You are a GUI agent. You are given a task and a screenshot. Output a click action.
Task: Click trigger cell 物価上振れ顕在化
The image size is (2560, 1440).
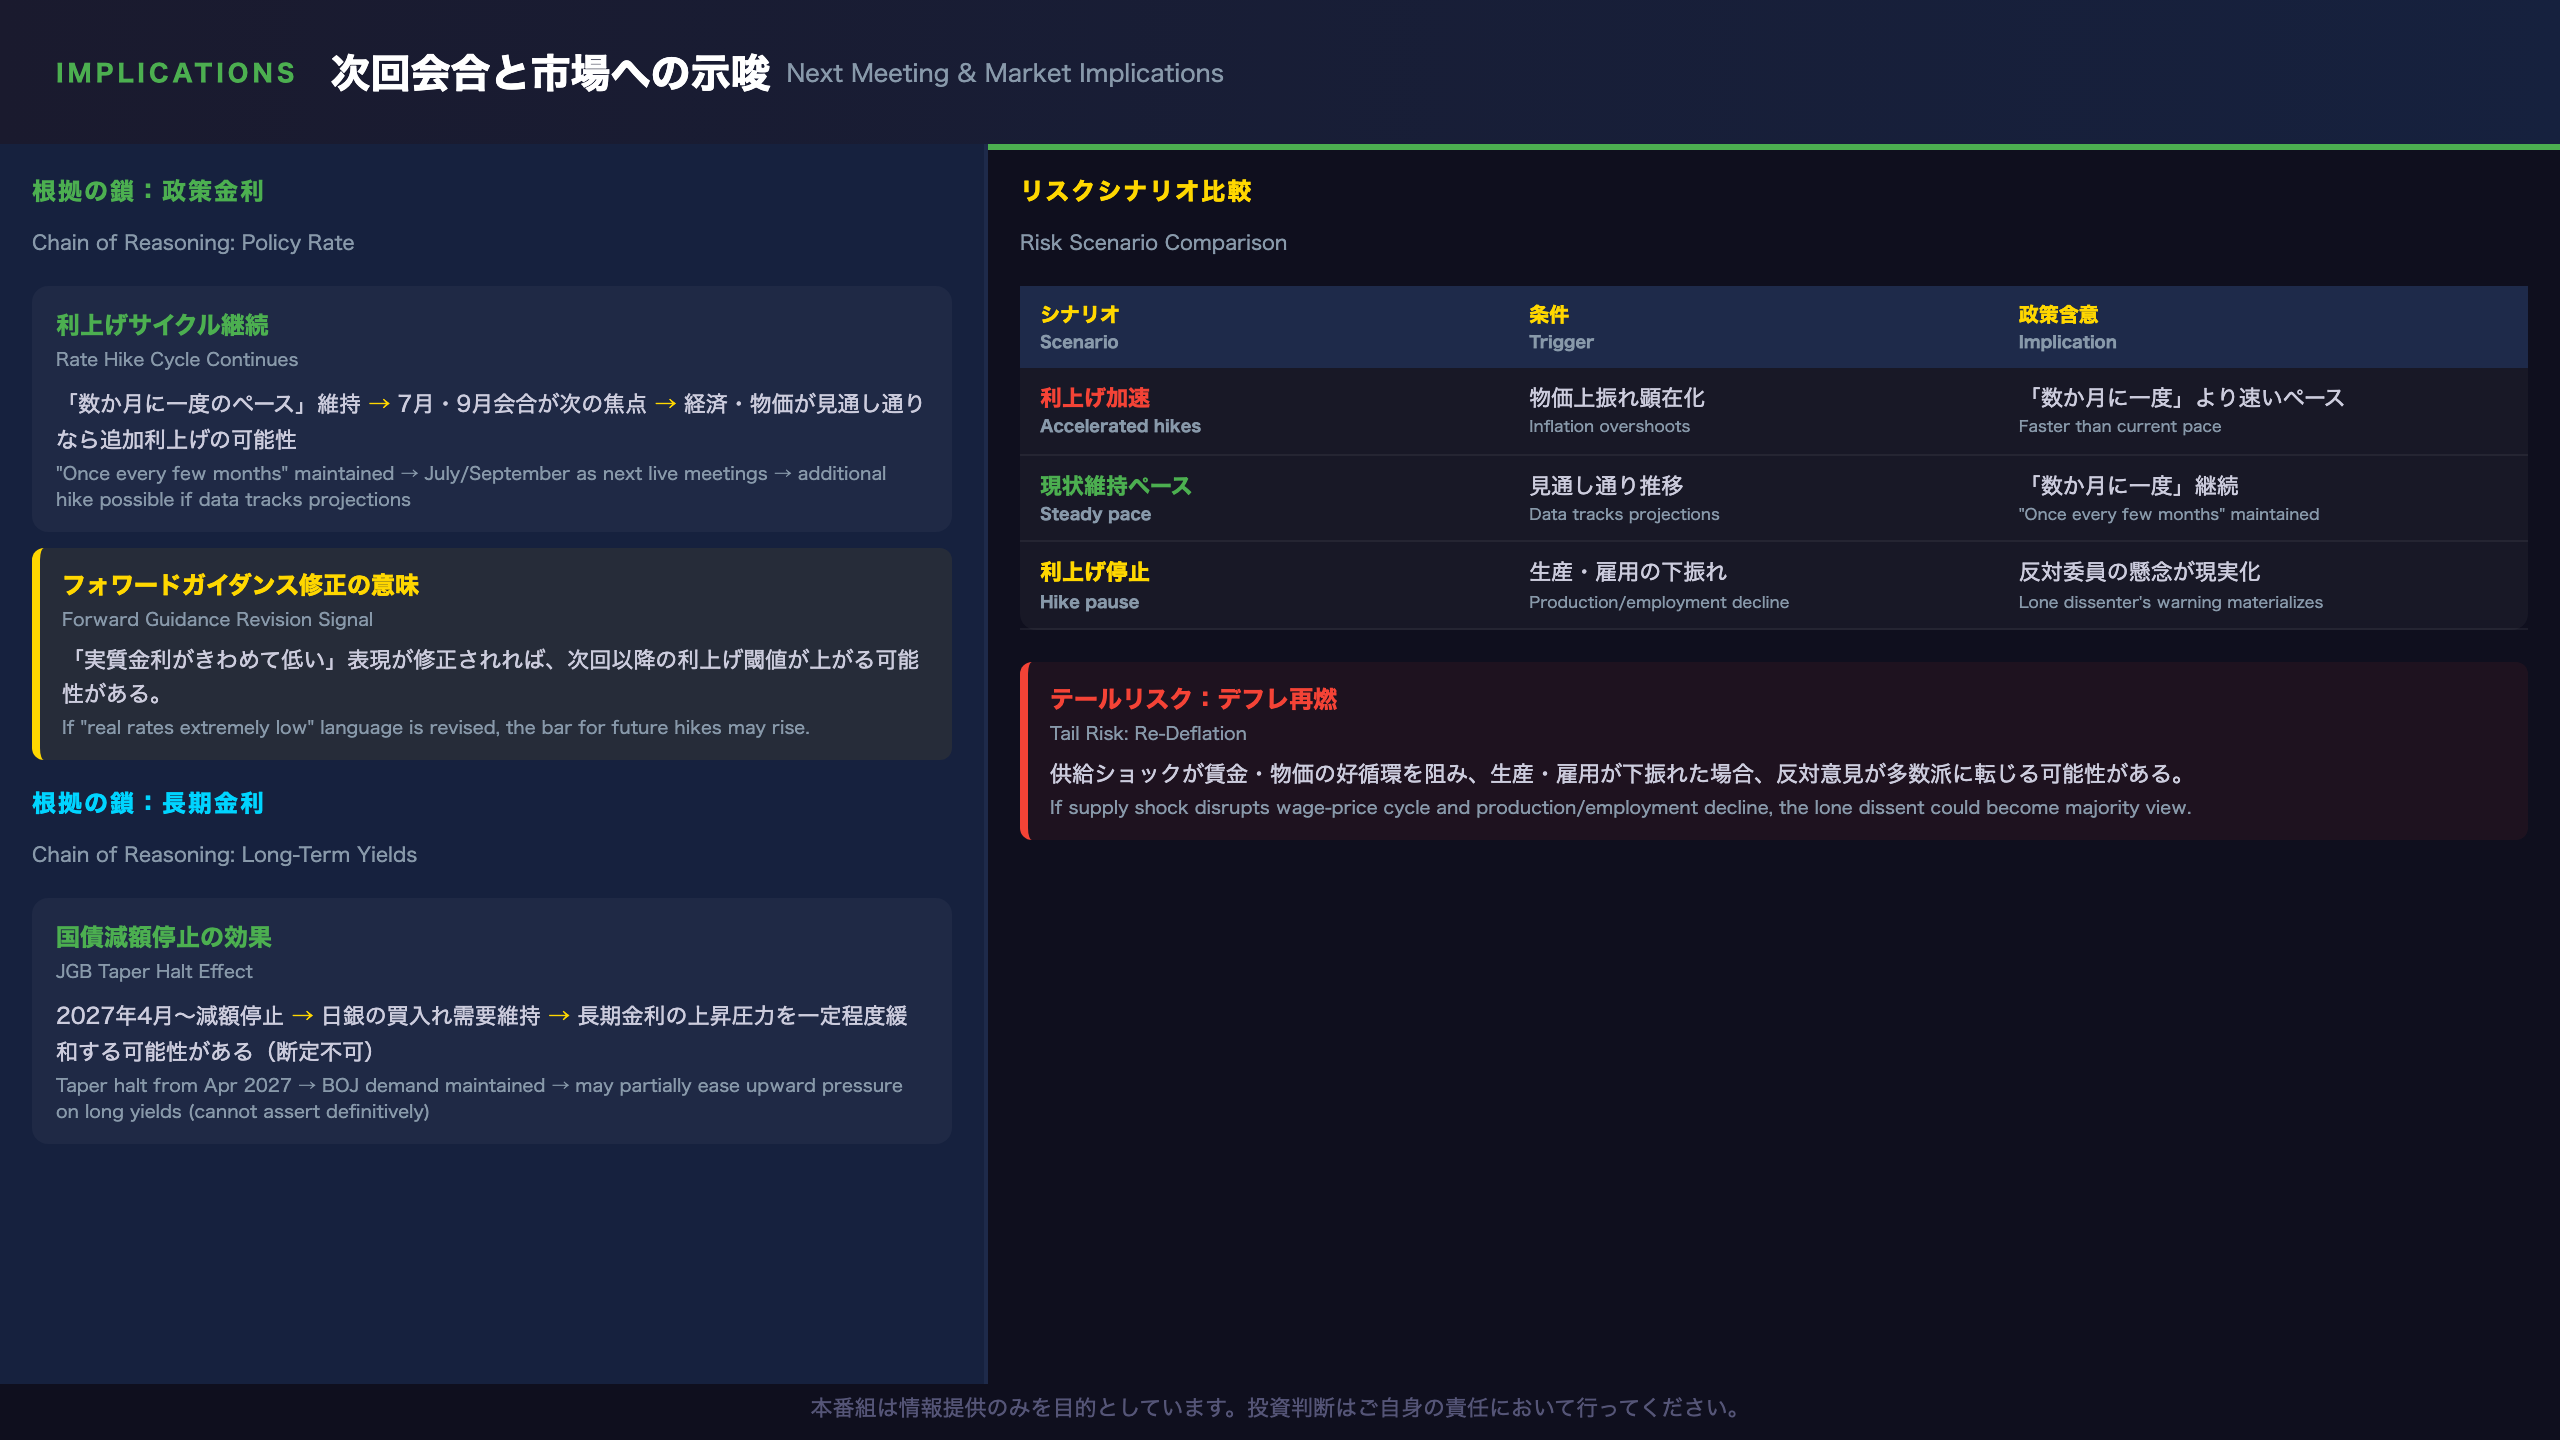(x=1617, y=398)
